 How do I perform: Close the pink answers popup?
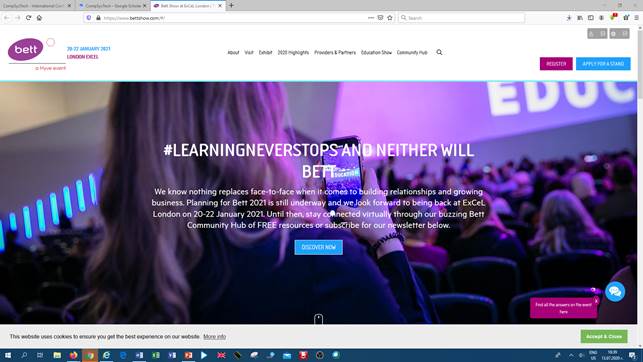[596, 301]
